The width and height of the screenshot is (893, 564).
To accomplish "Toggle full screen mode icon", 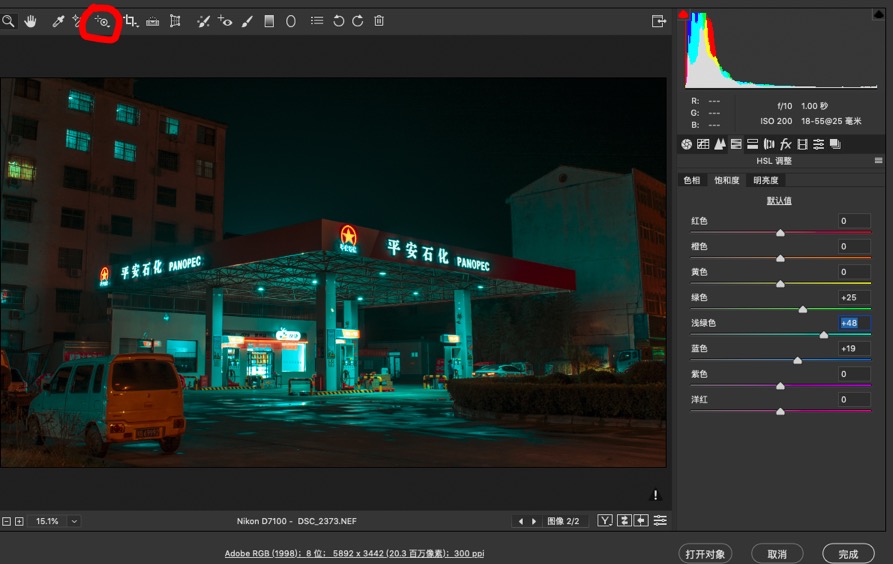I will 658,22.
